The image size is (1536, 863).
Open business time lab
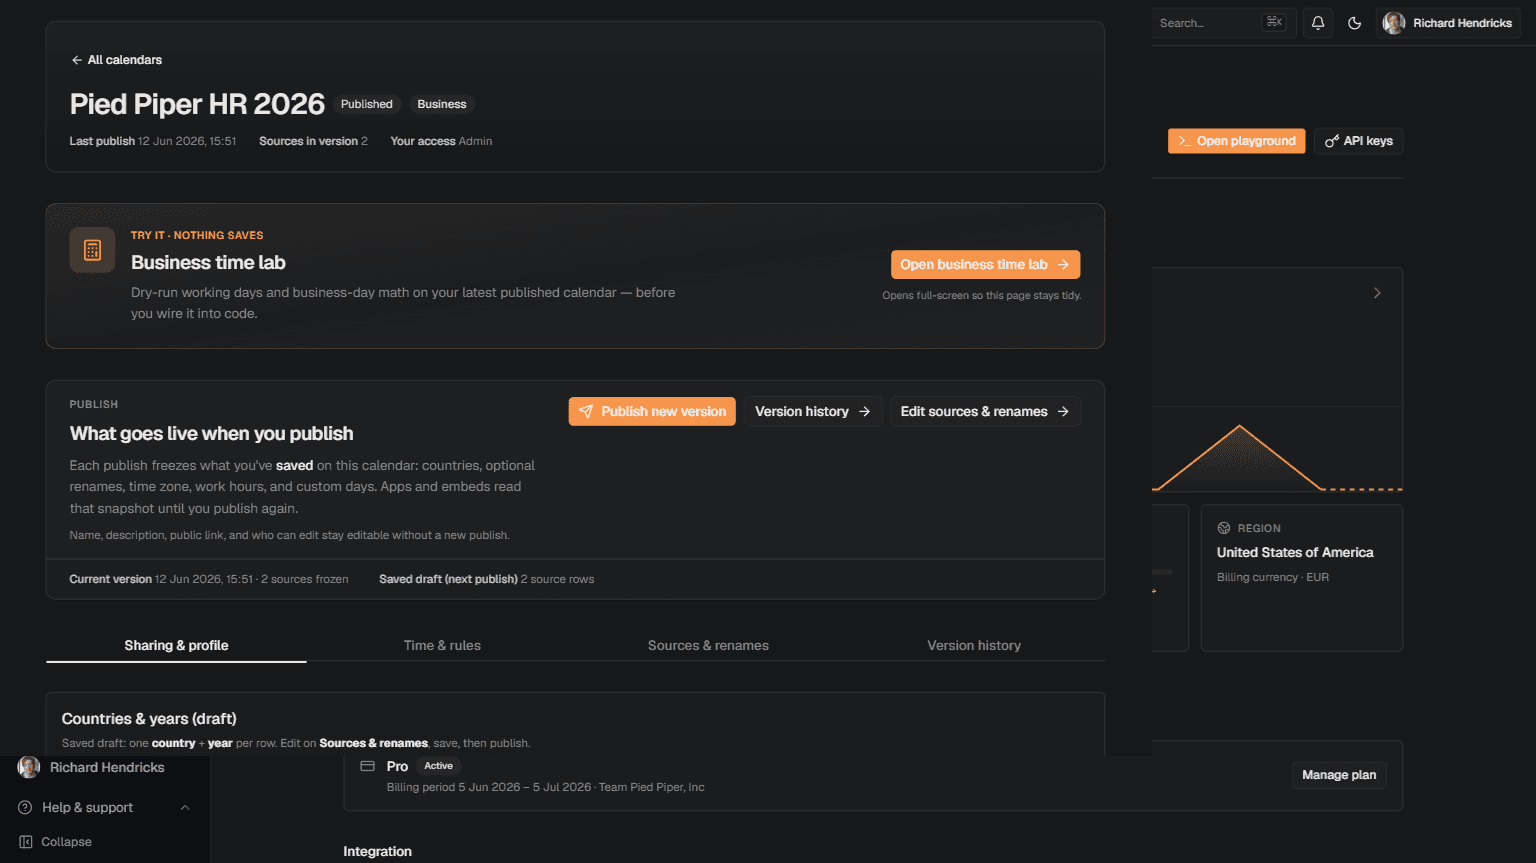(x=985, y=264)
